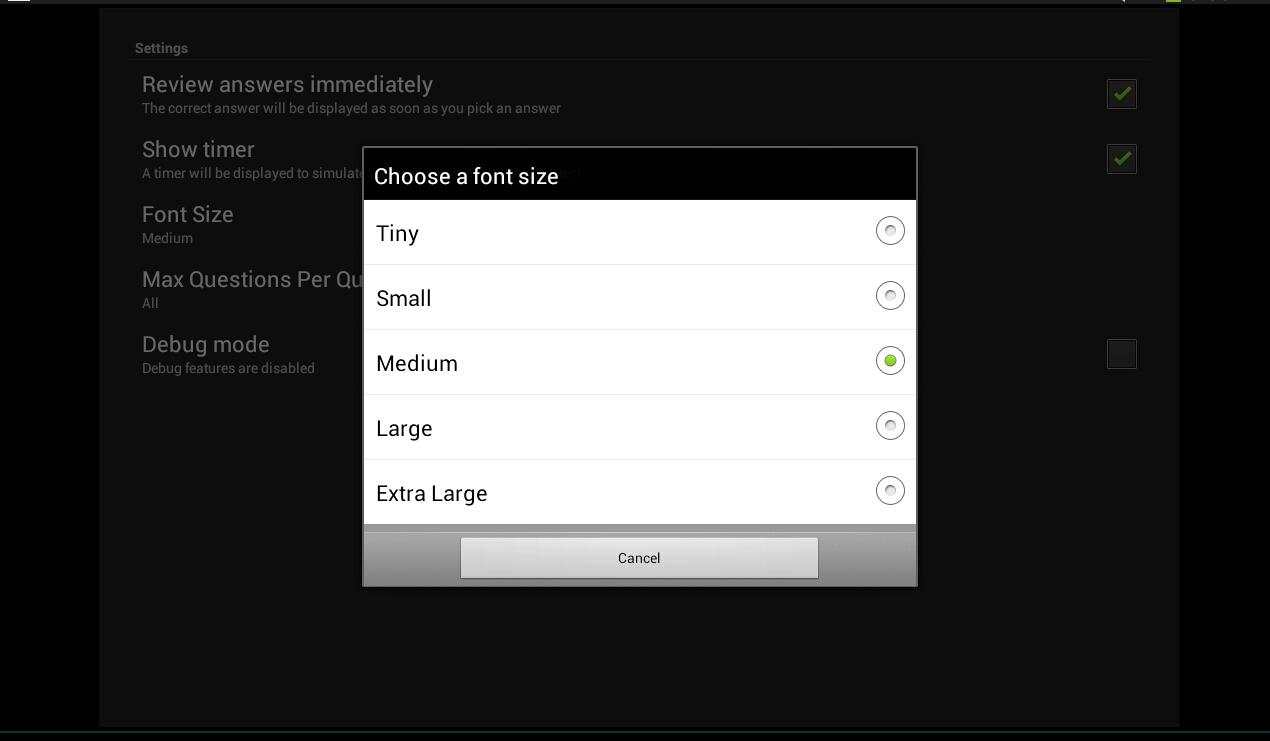Click the Settings header text

(x=161, y=48)
